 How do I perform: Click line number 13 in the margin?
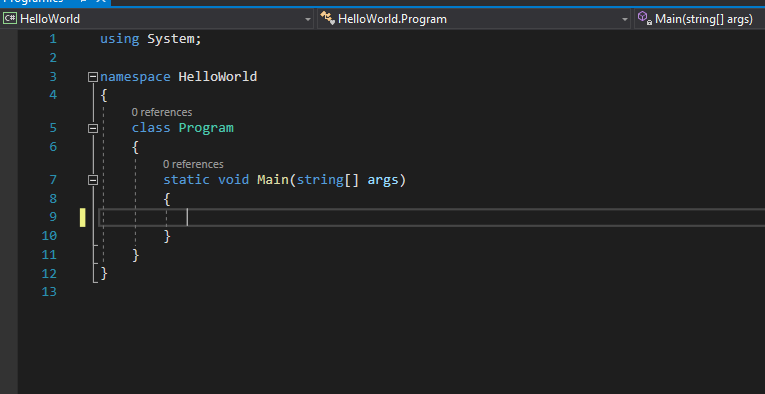[49, 292]
